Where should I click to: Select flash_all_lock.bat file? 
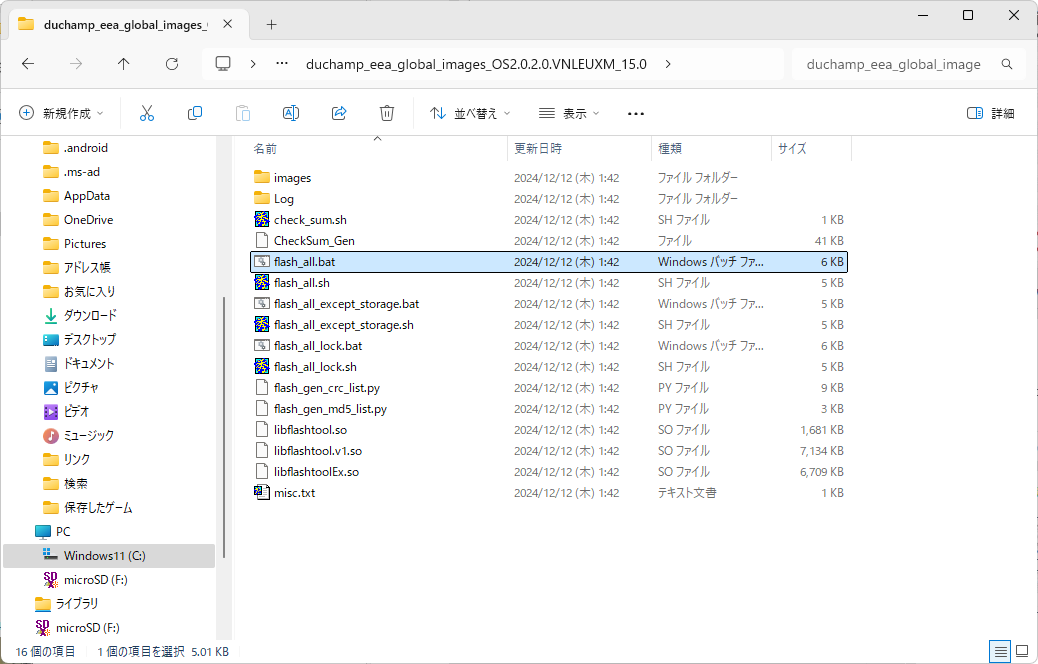click(548, 346)
